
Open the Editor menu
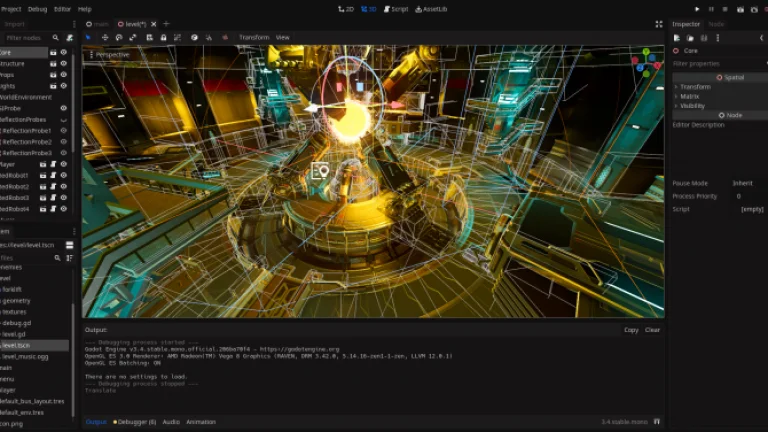62,9
